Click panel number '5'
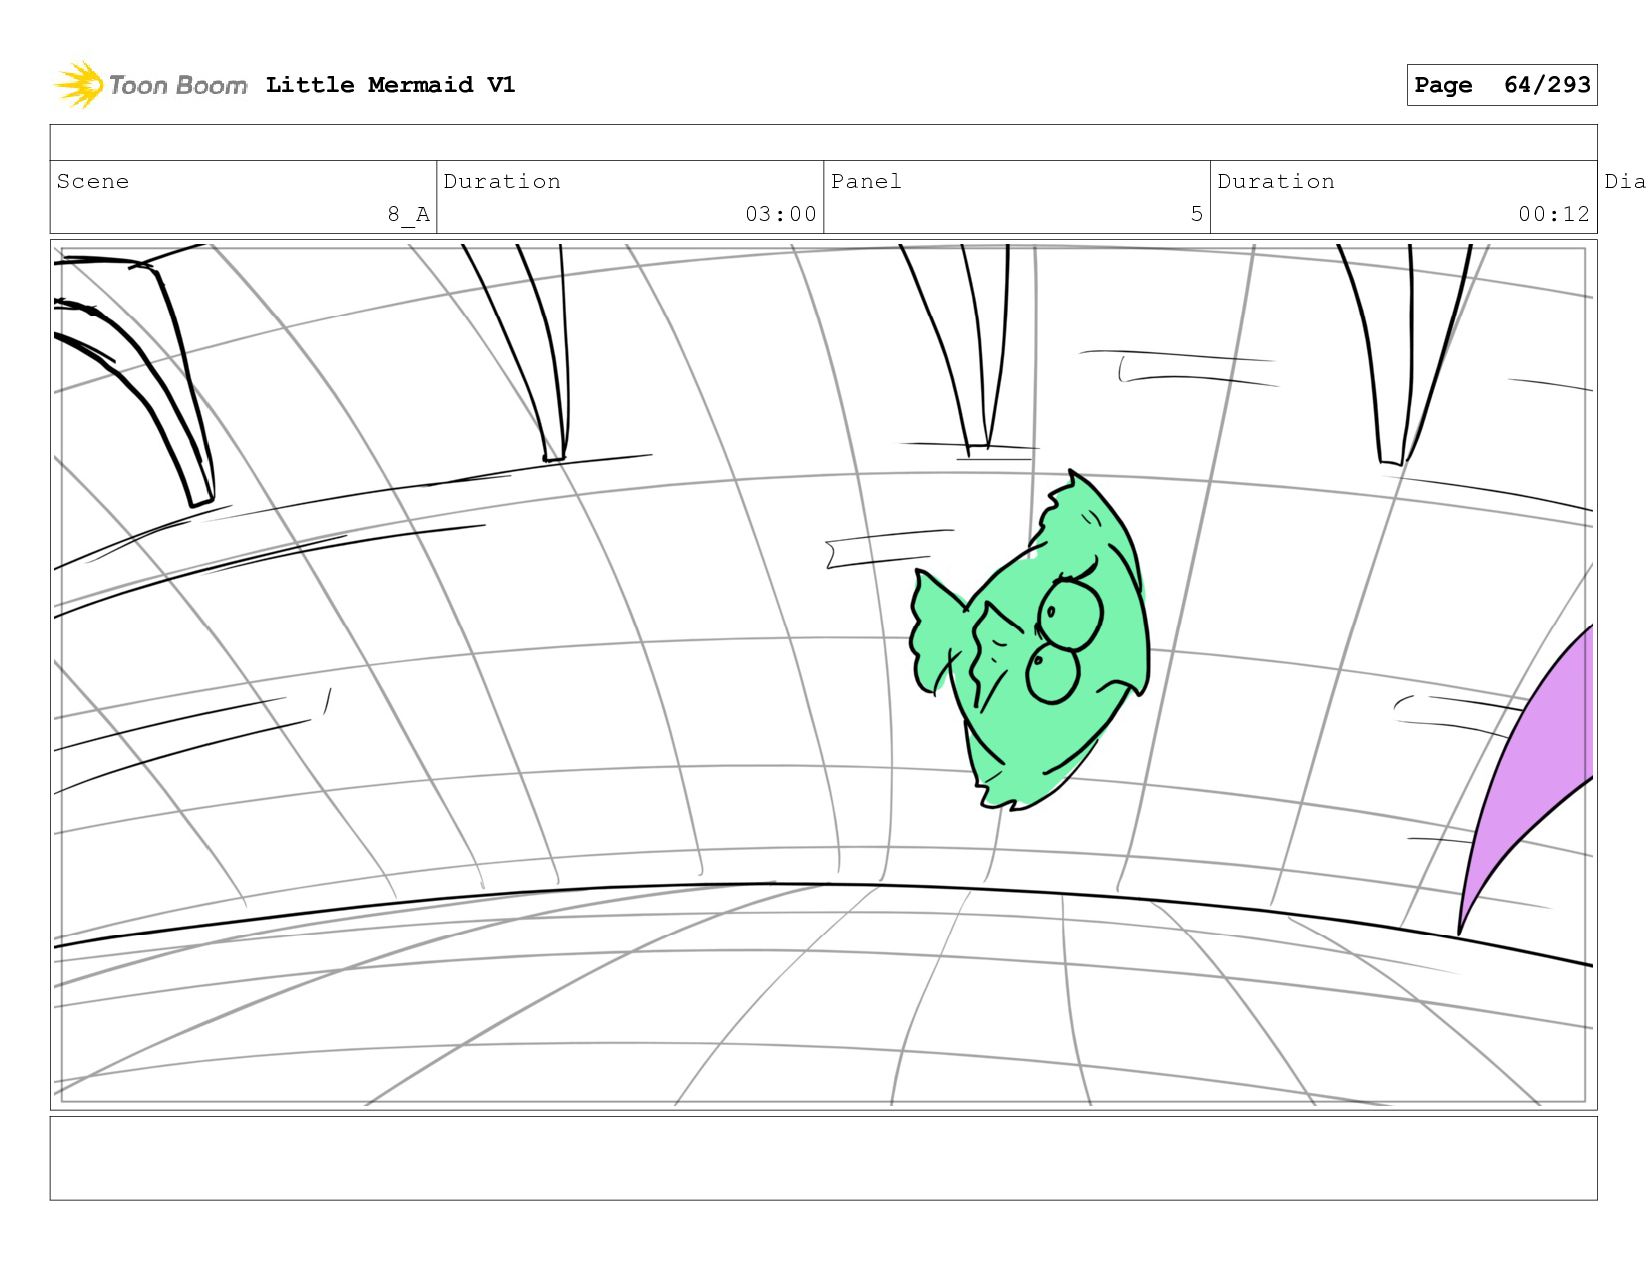Screen dimensions: 1650x1275 (x=1196, y=214)
